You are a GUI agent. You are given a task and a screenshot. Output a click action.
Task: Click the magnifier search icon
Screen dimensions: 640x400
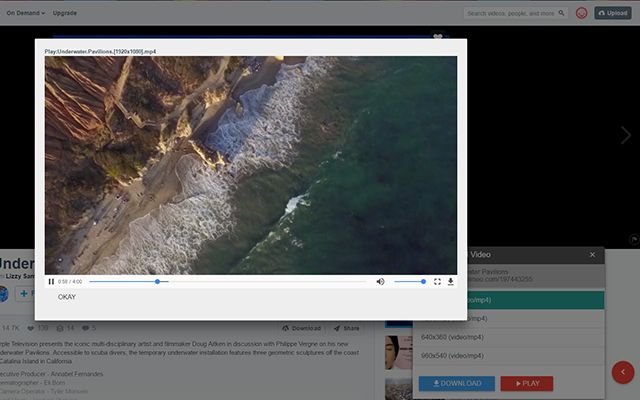point(562,13)
